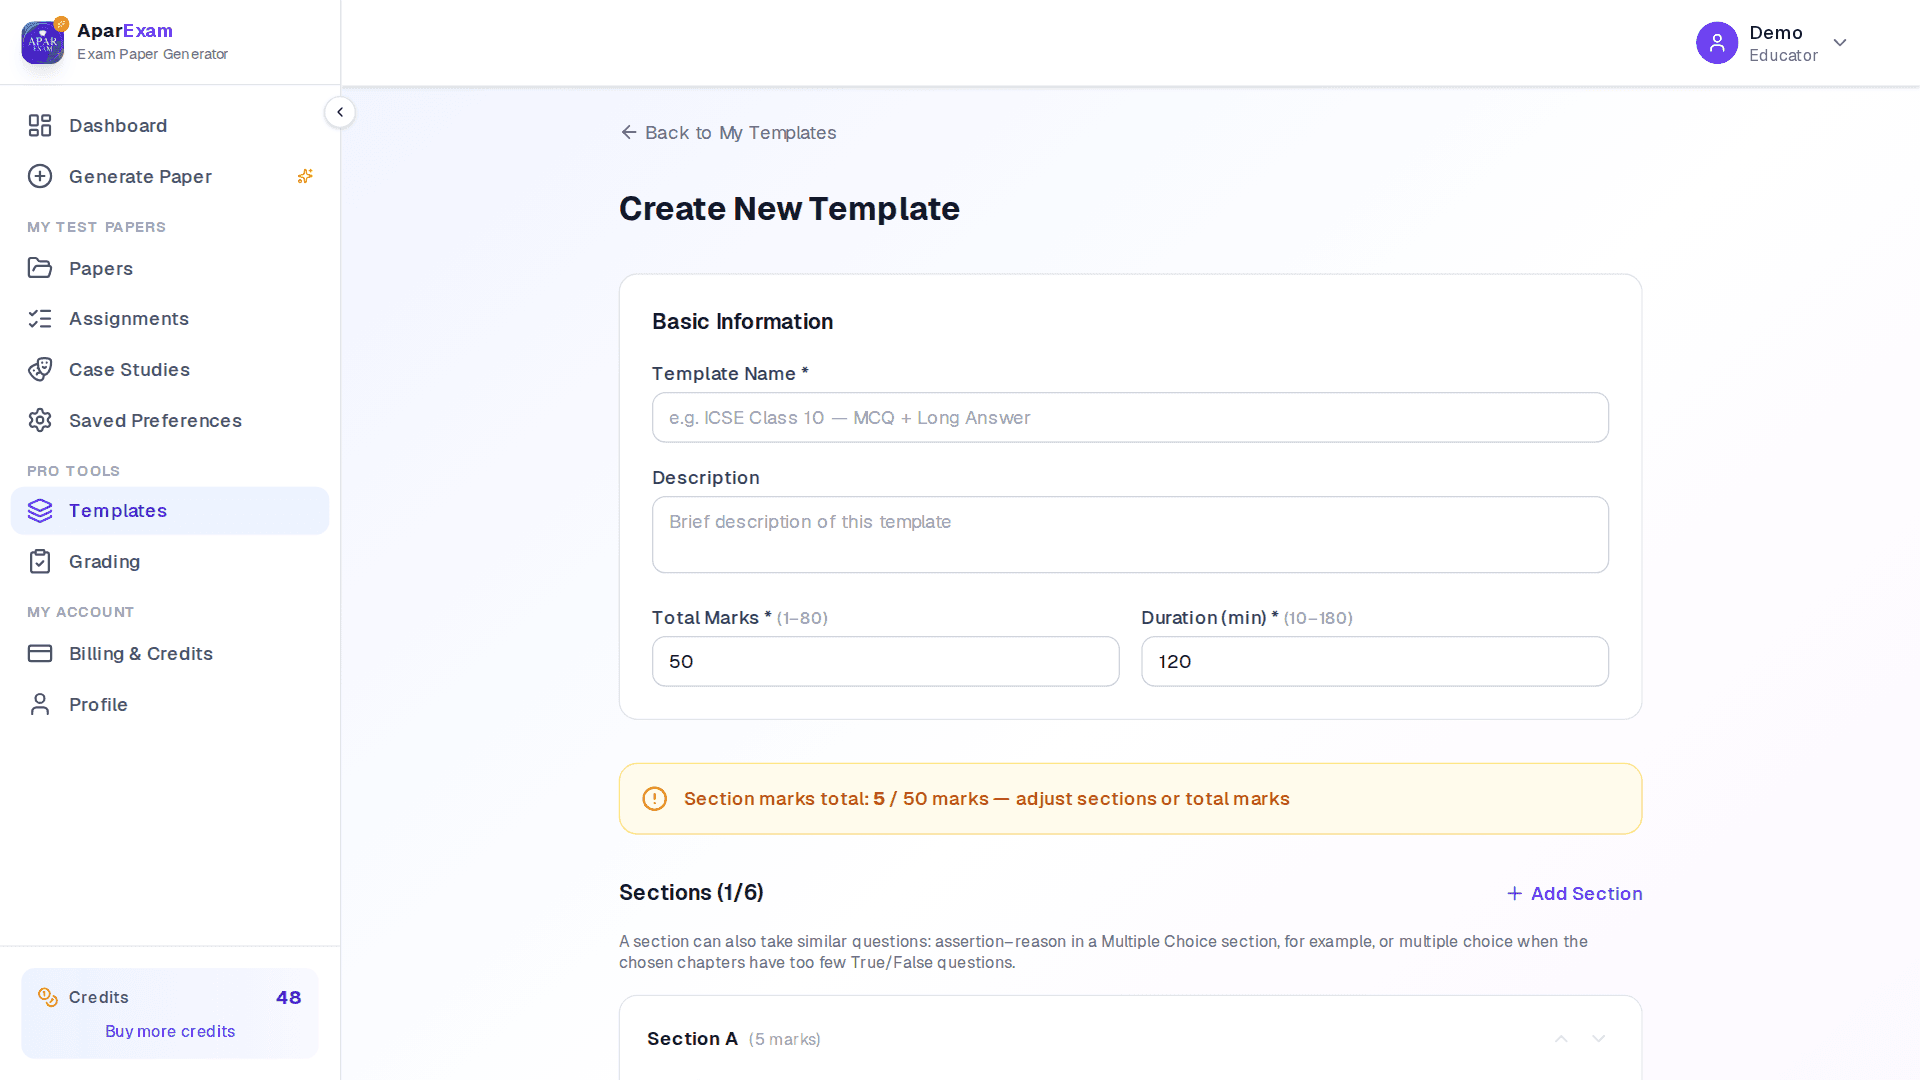Click the Grading clipboard icon
This screenshot has width=1920, height=1080.
[40, 562]
